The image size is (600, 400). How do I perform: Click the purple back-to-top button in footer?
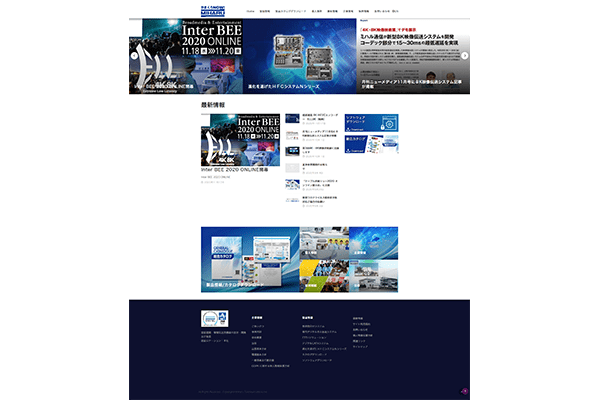pyautogui.click(x=465, y=391)
